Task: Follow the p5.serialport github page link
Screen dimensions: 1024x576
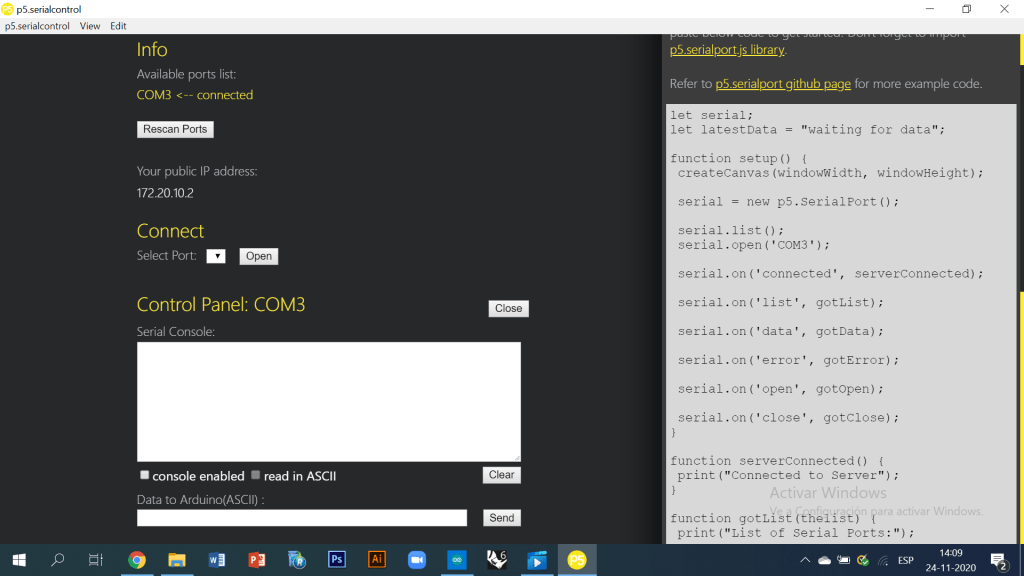Action: (x=783, y=84)
